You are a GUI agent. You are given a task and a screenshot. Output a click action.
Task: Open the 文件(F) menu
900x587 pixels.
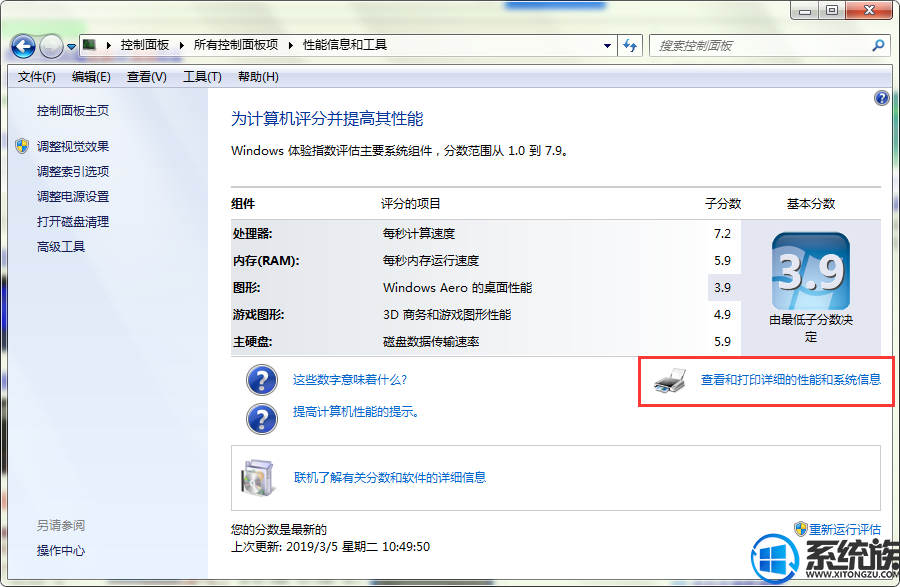37,77
